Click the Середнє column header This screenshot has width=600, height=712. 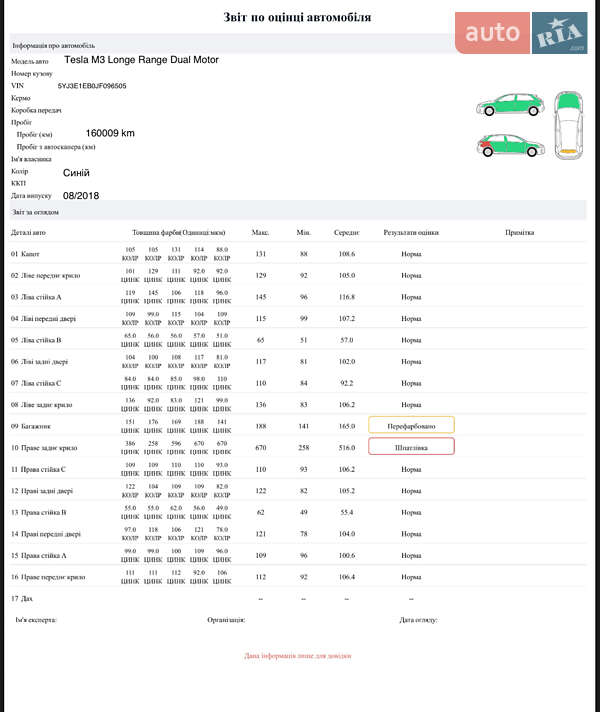(347, 232)
